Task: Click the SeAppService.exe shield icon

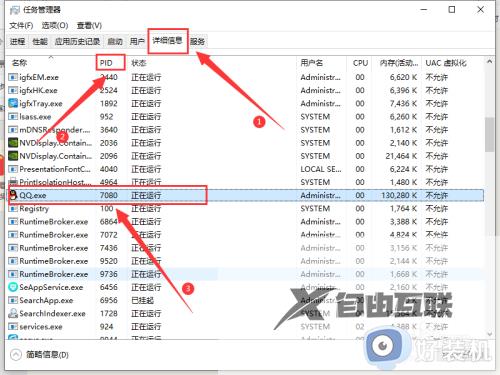Action: click(13, 287)
